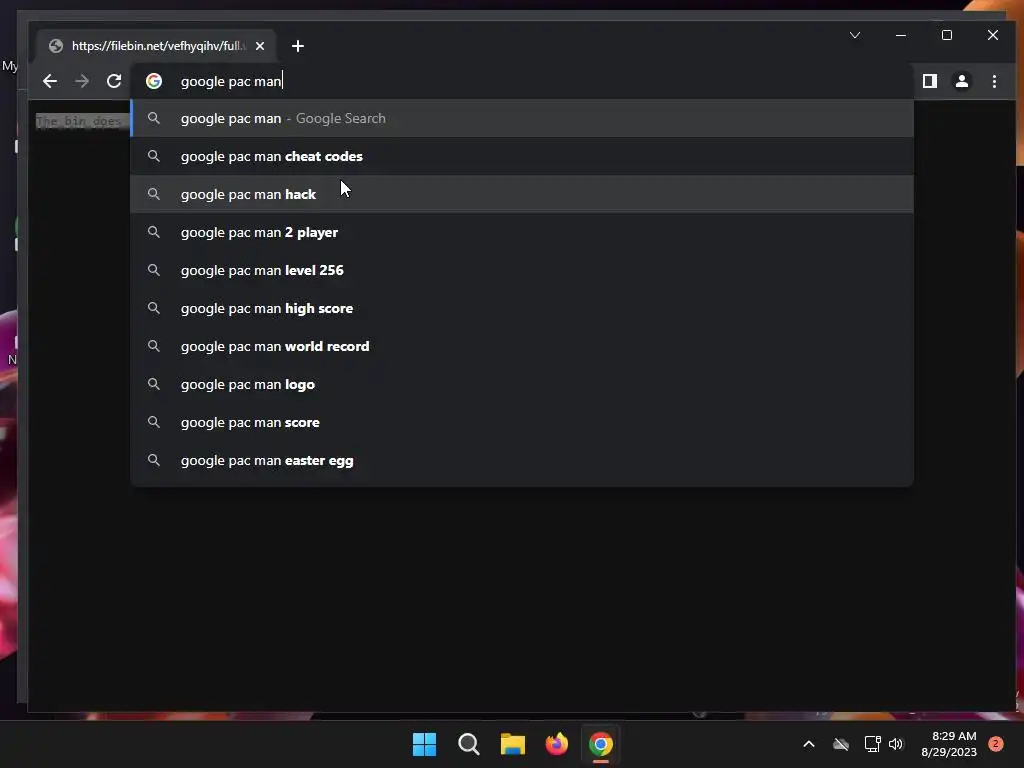Image resolution: width=1024 pixels, height=768 pixels.
Task: Select suggestion 'google pac man 2 player'
Action: point(522,232)
